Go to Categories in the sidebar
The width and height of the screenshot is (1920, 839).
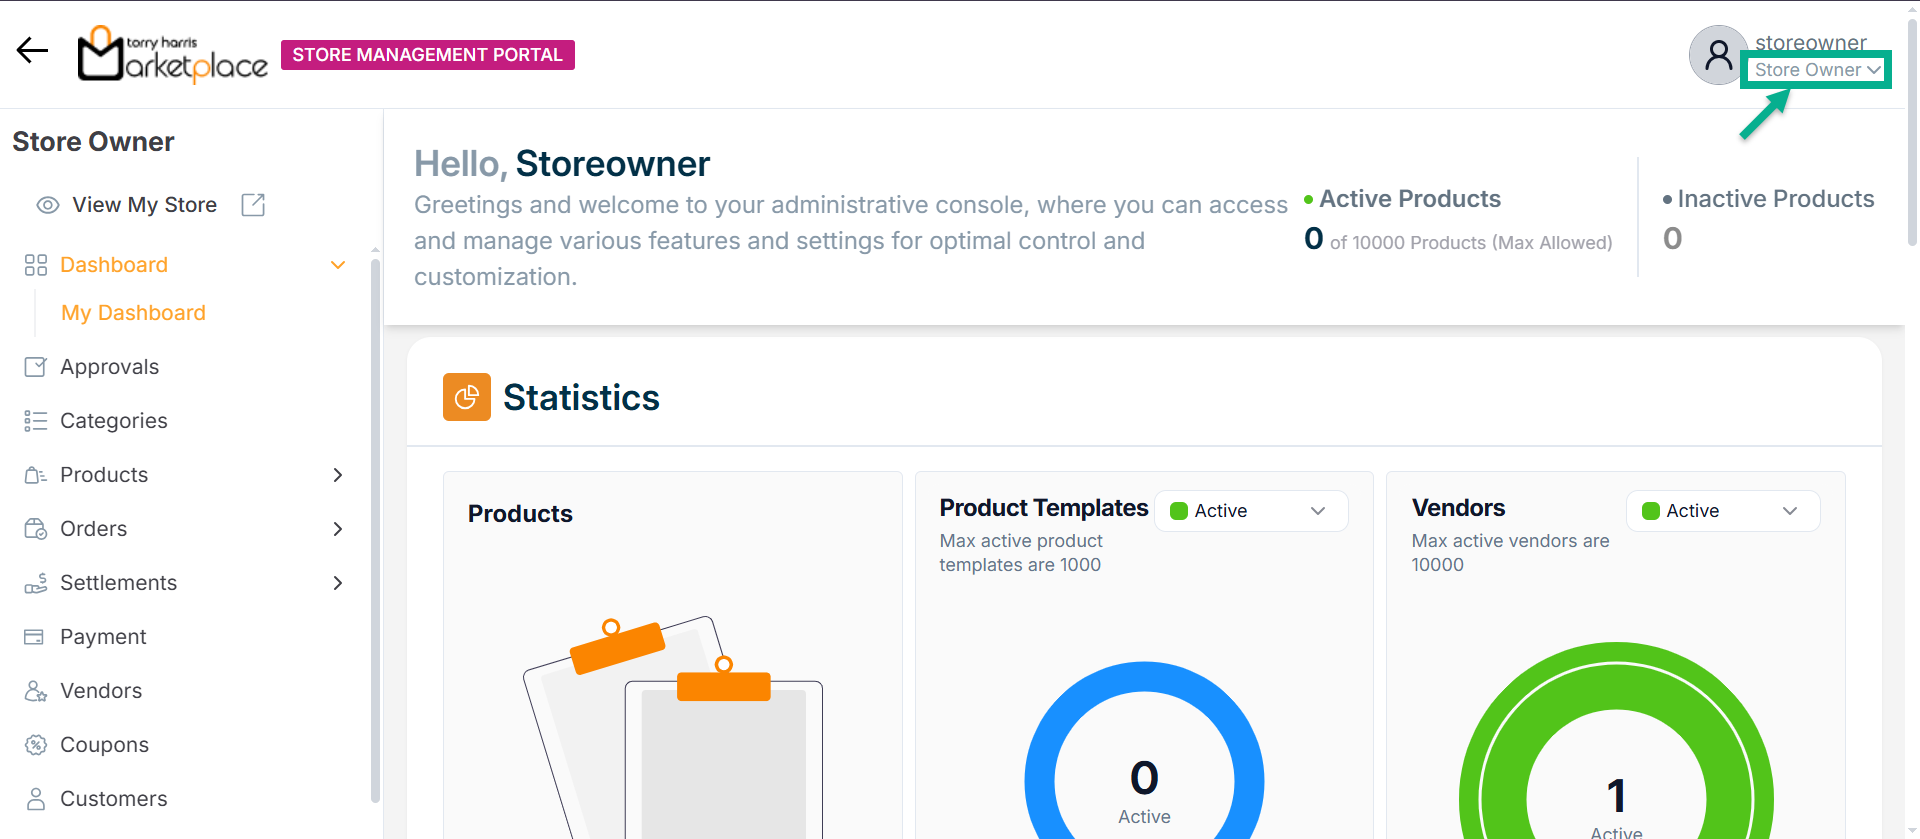pos(113,421)
